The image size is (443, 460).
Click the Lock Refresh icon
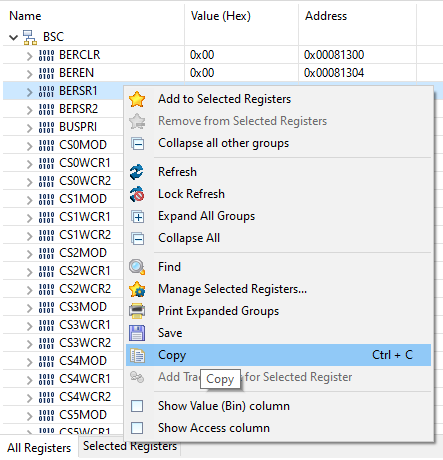[x=137, y=194]
